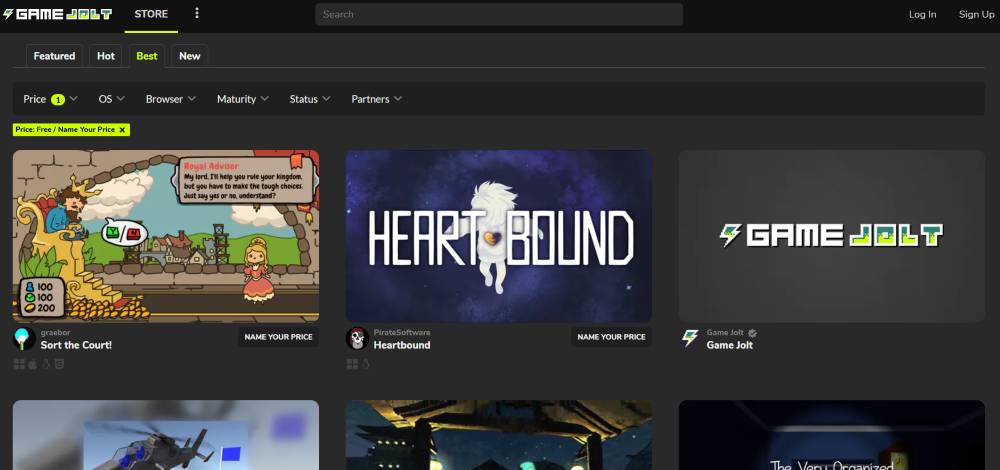The height and width of the screenshot is (470, 1000).
Task: Click the Sign Up link
Action: [x=976, y=14]
